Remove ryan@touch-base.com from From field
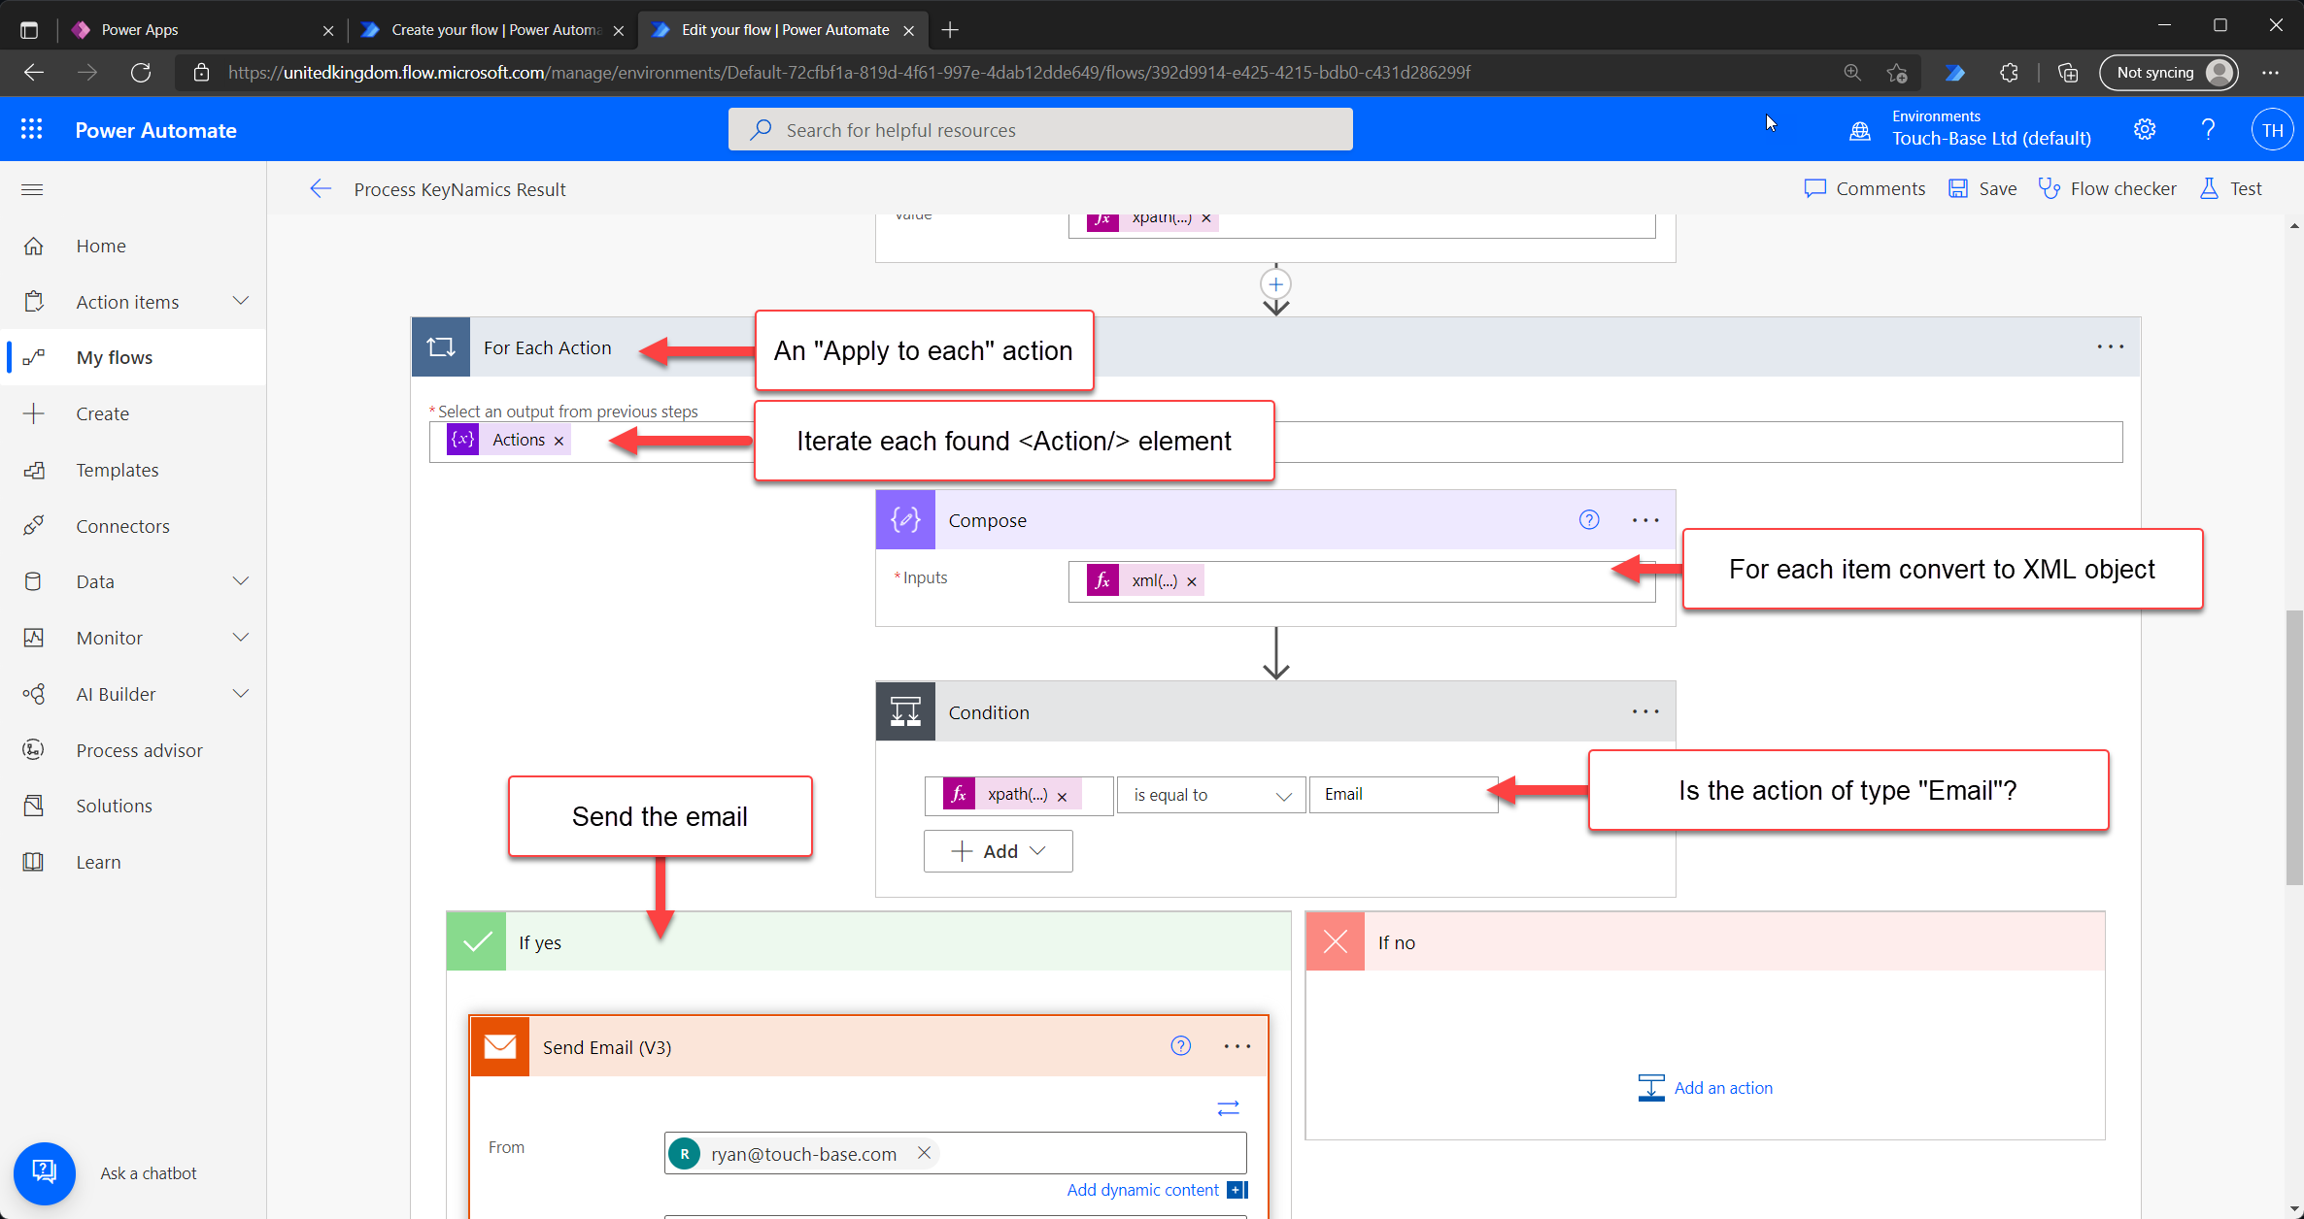Viewport: 2304px width, 1219px height. coord(924,1153)
